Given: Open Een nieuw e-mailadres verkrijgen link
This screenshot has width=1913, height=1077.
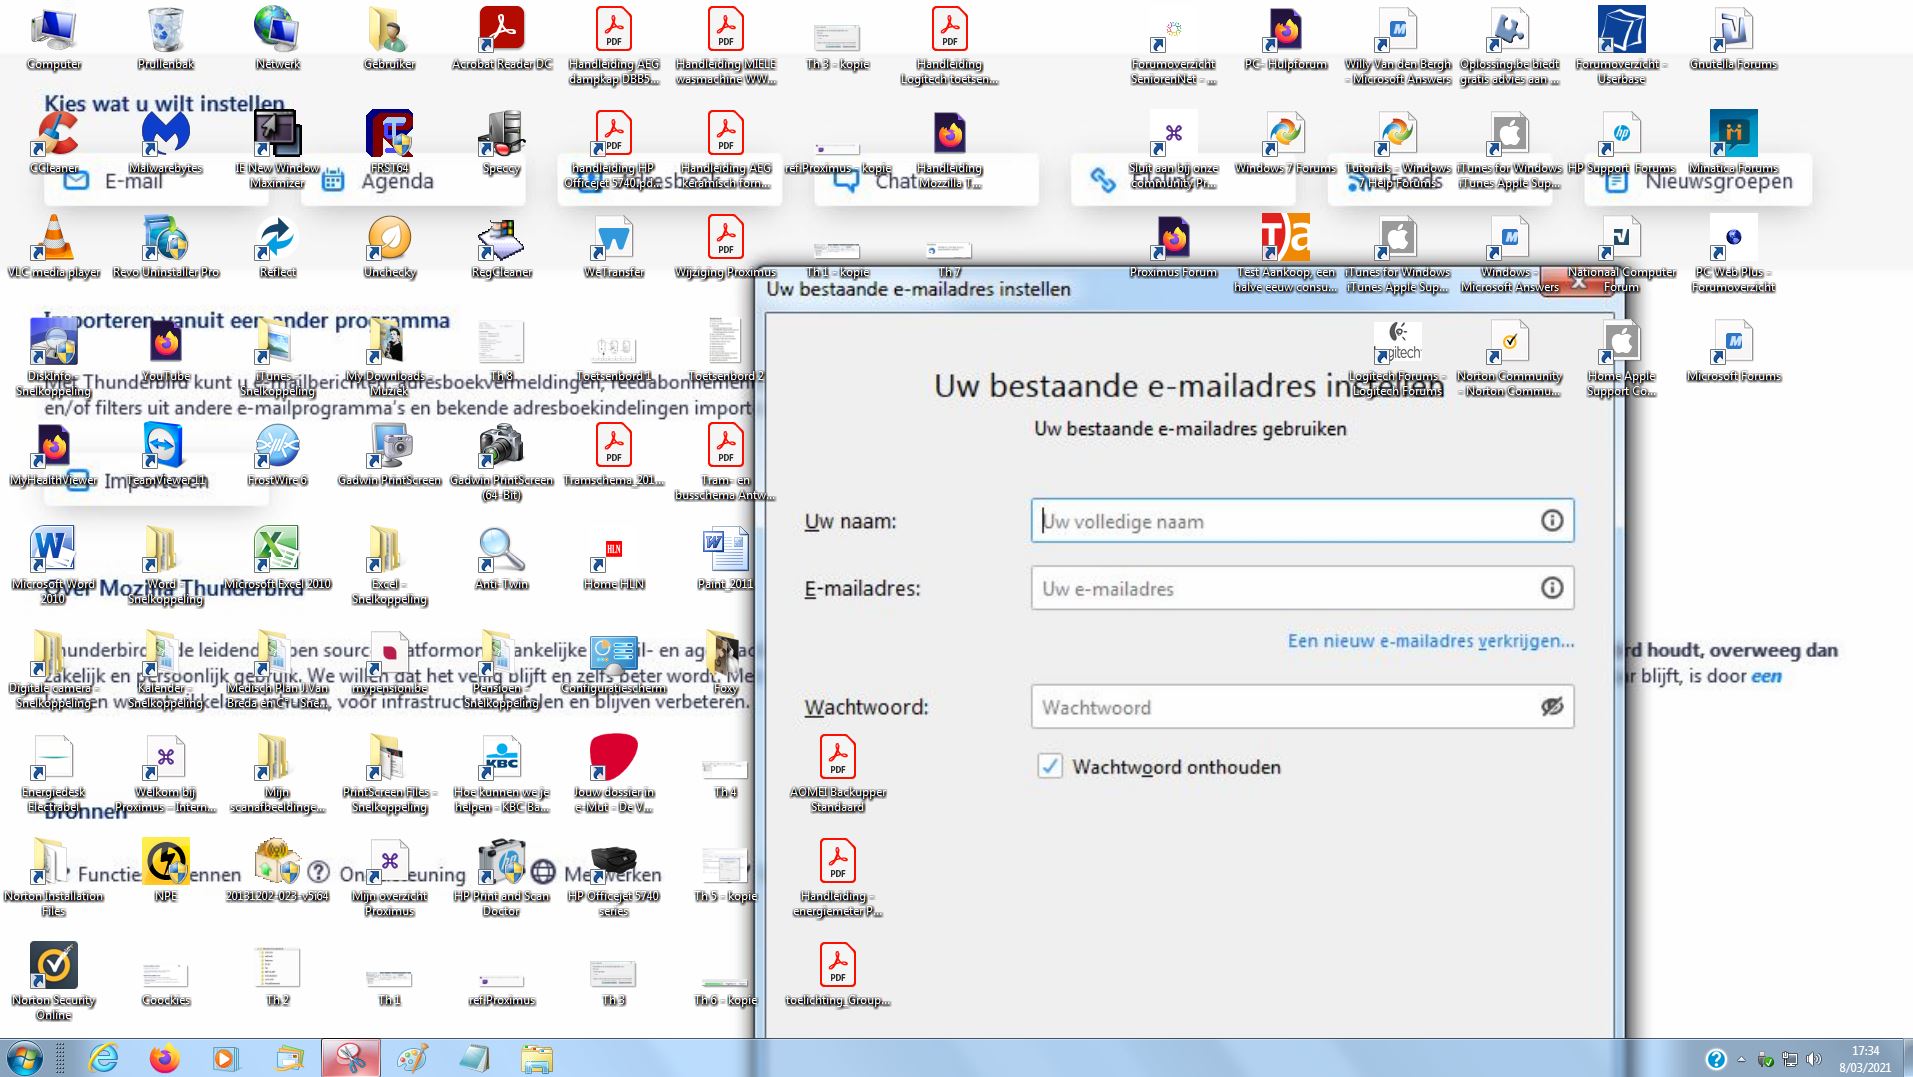Looking at the screenshot, I should coord(1430,641).
